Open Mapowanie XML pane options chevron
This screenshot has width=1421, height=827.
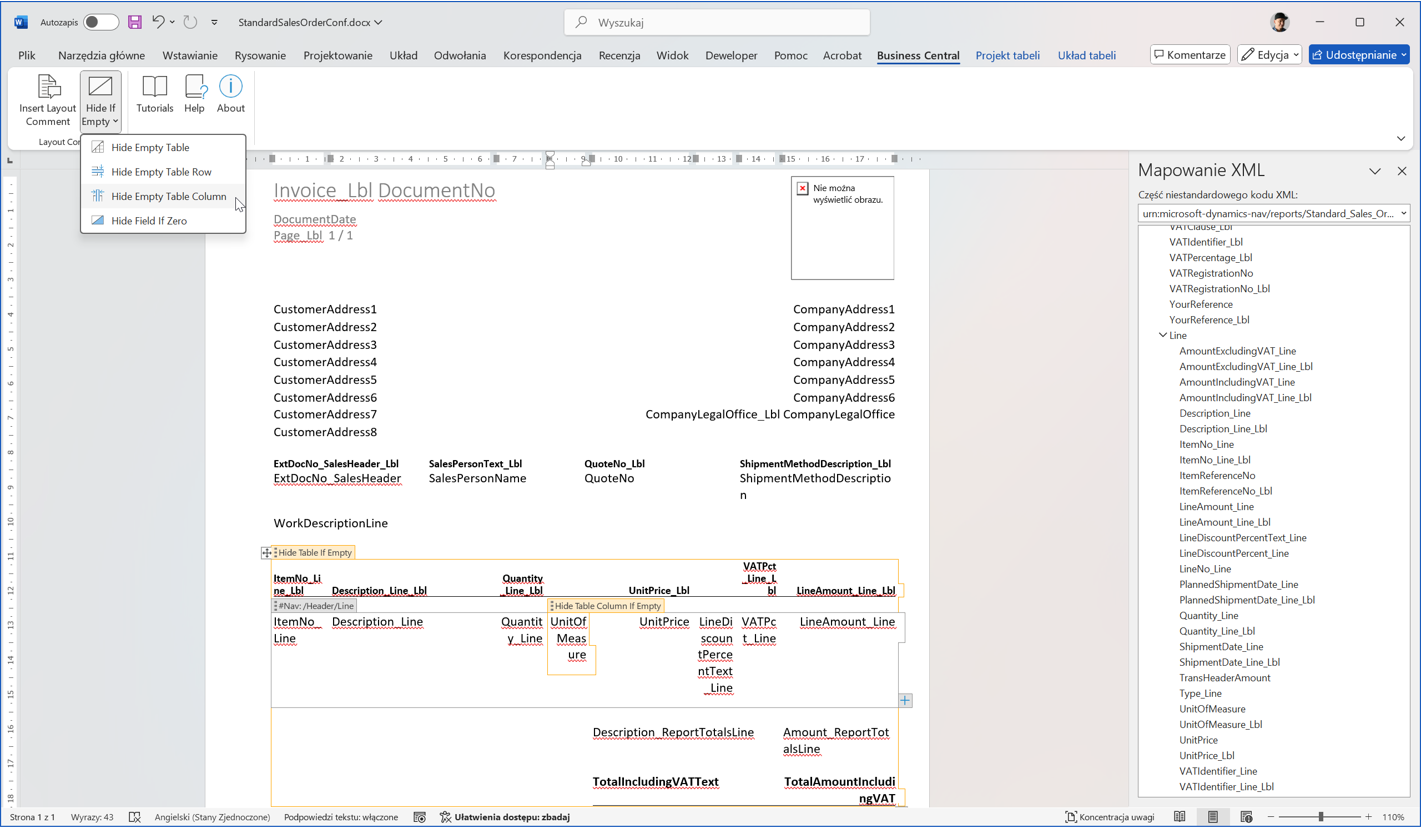pyautogui.click(x=1375, y=171)
